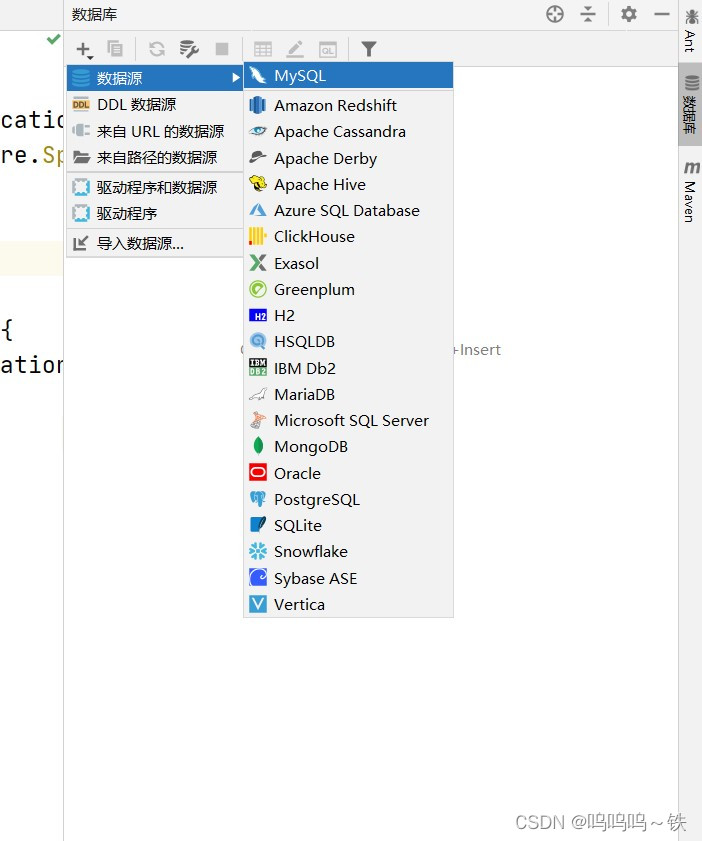
Task: Select PostgreSQL data source
Action: 349,499
